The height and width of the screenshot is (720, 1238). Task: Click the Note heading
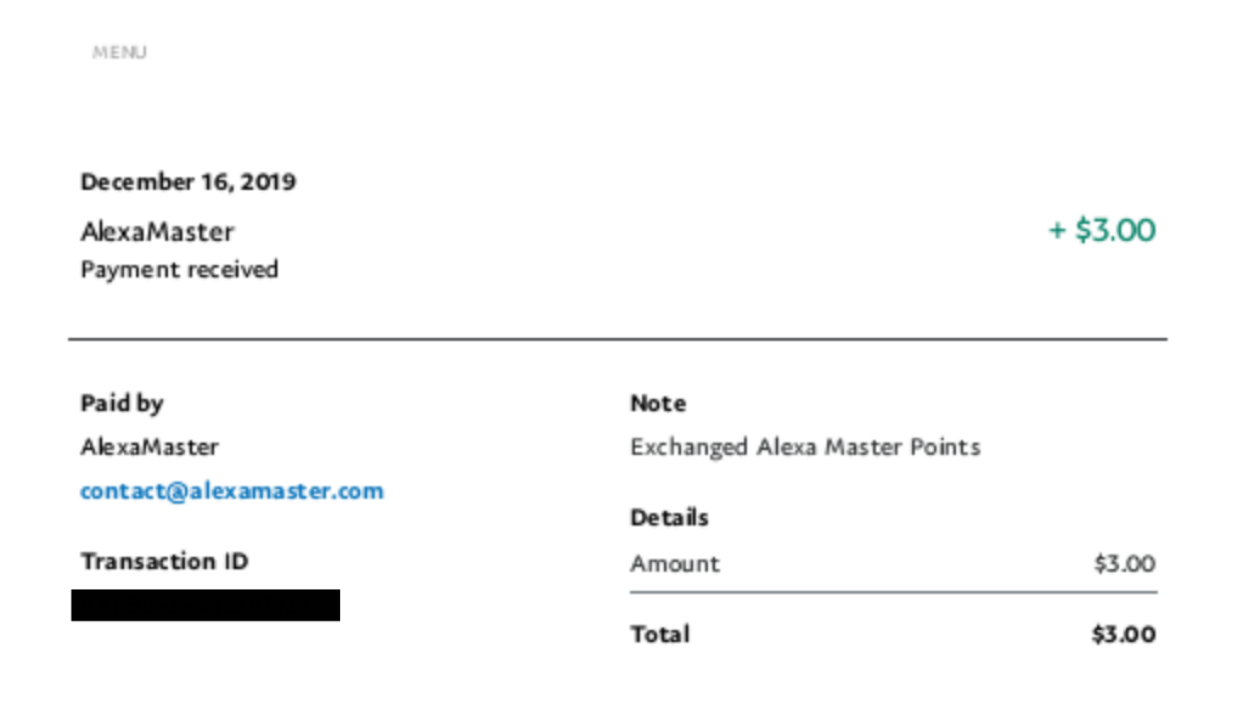point(657,404)
